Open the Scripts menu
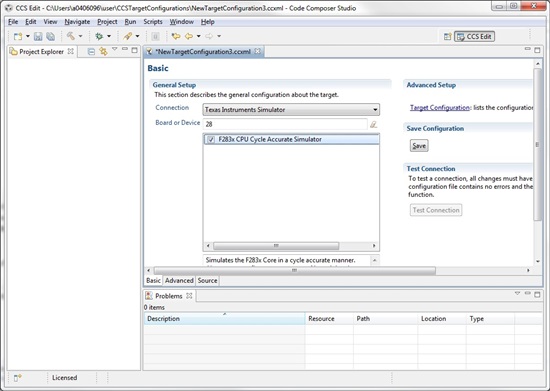The width and height of the screenshot is (550, 391). 153,22
